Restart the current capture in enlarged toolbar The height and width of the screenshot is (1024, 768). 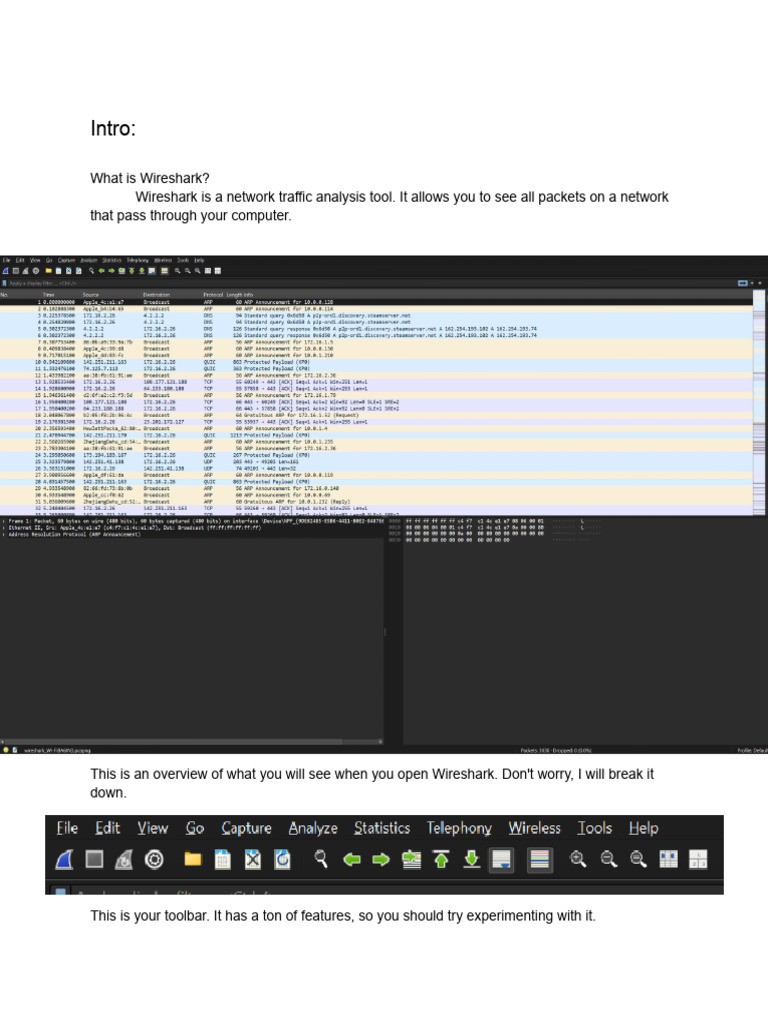click(x=124, y=859)
